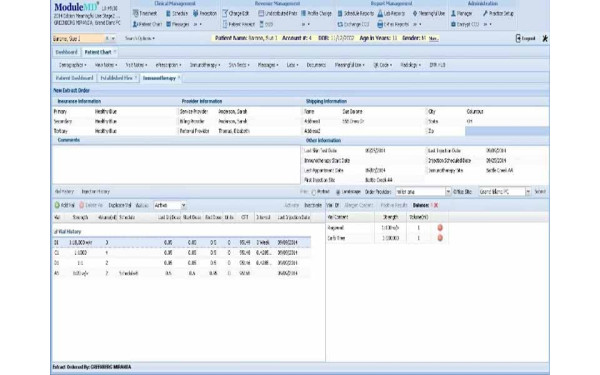This screenshot has width=600, height=375.
Task: Click the Duplicate Vial button
Action: point(120,205)
